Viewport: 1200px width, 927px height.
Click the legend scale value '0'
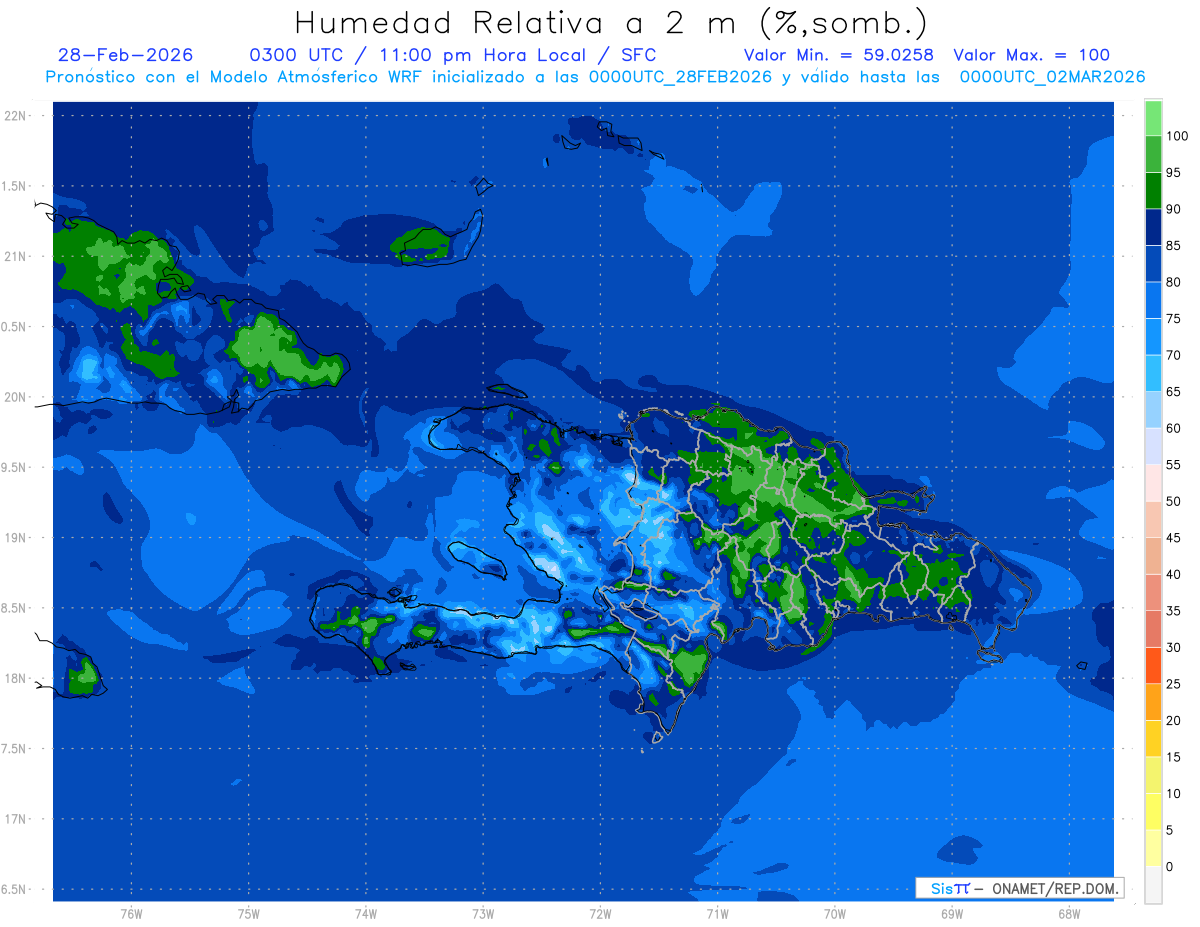1169,867
